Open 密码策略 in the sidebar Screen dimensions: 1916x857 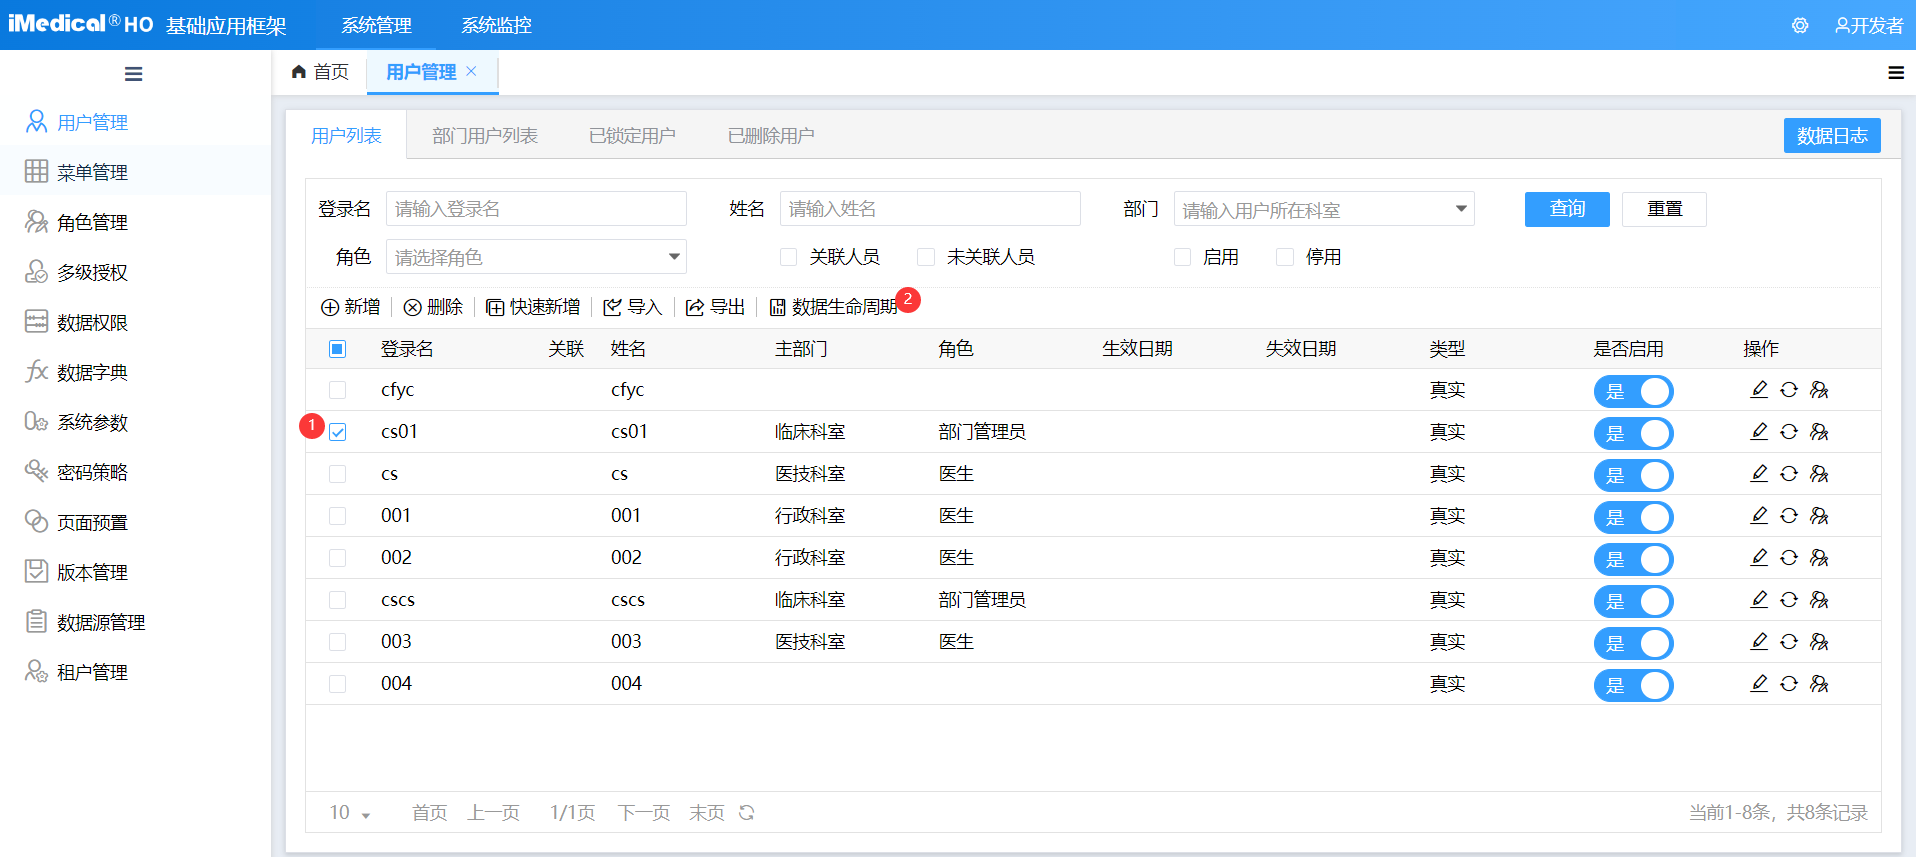[92, 473]
